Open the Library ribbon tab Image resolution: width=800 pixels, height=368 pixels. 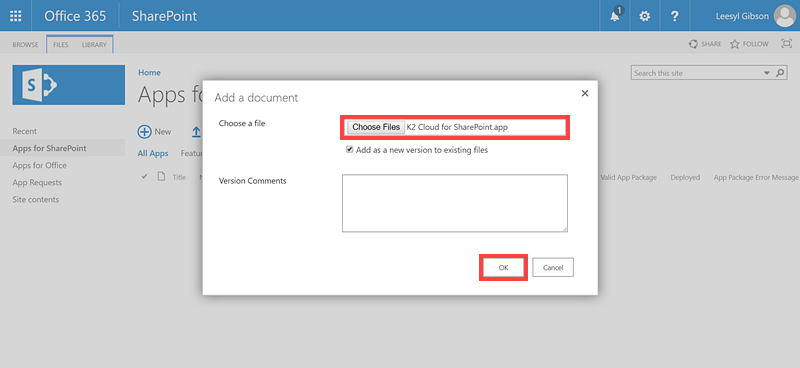pos(94,44)
